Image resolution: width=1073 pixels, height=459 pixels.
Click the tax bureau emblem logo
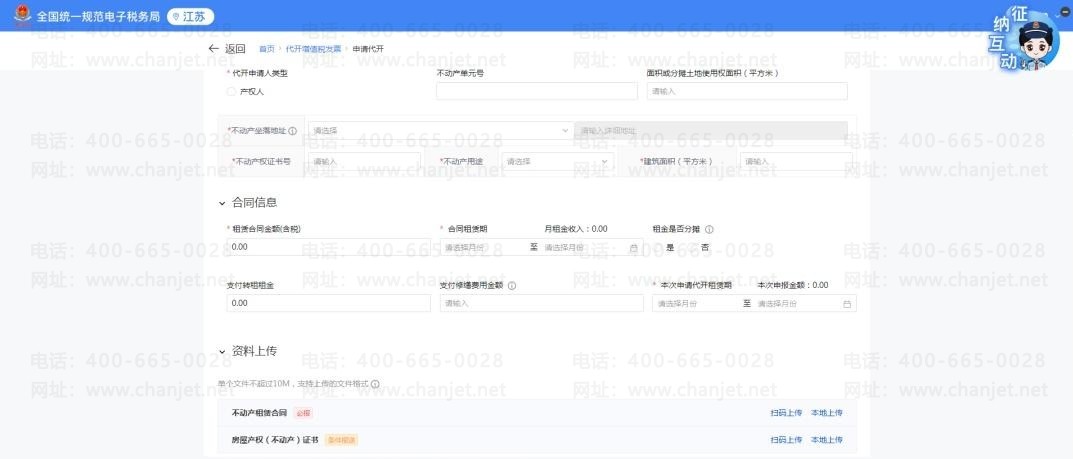click(22, 15)
